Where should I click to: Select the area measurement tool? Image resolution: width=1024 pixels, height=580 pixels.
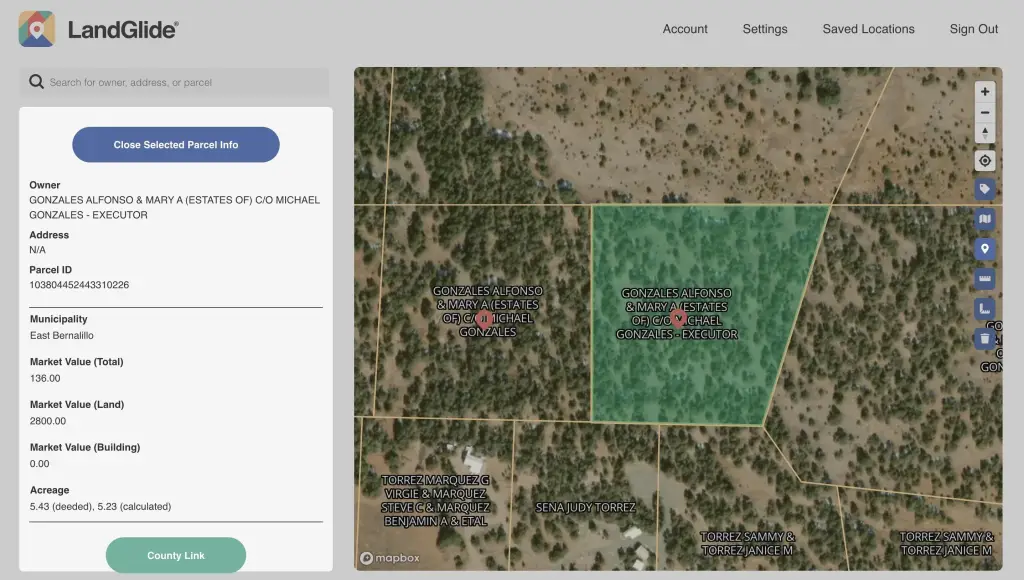pyautogui.click(x=985, y=309)
